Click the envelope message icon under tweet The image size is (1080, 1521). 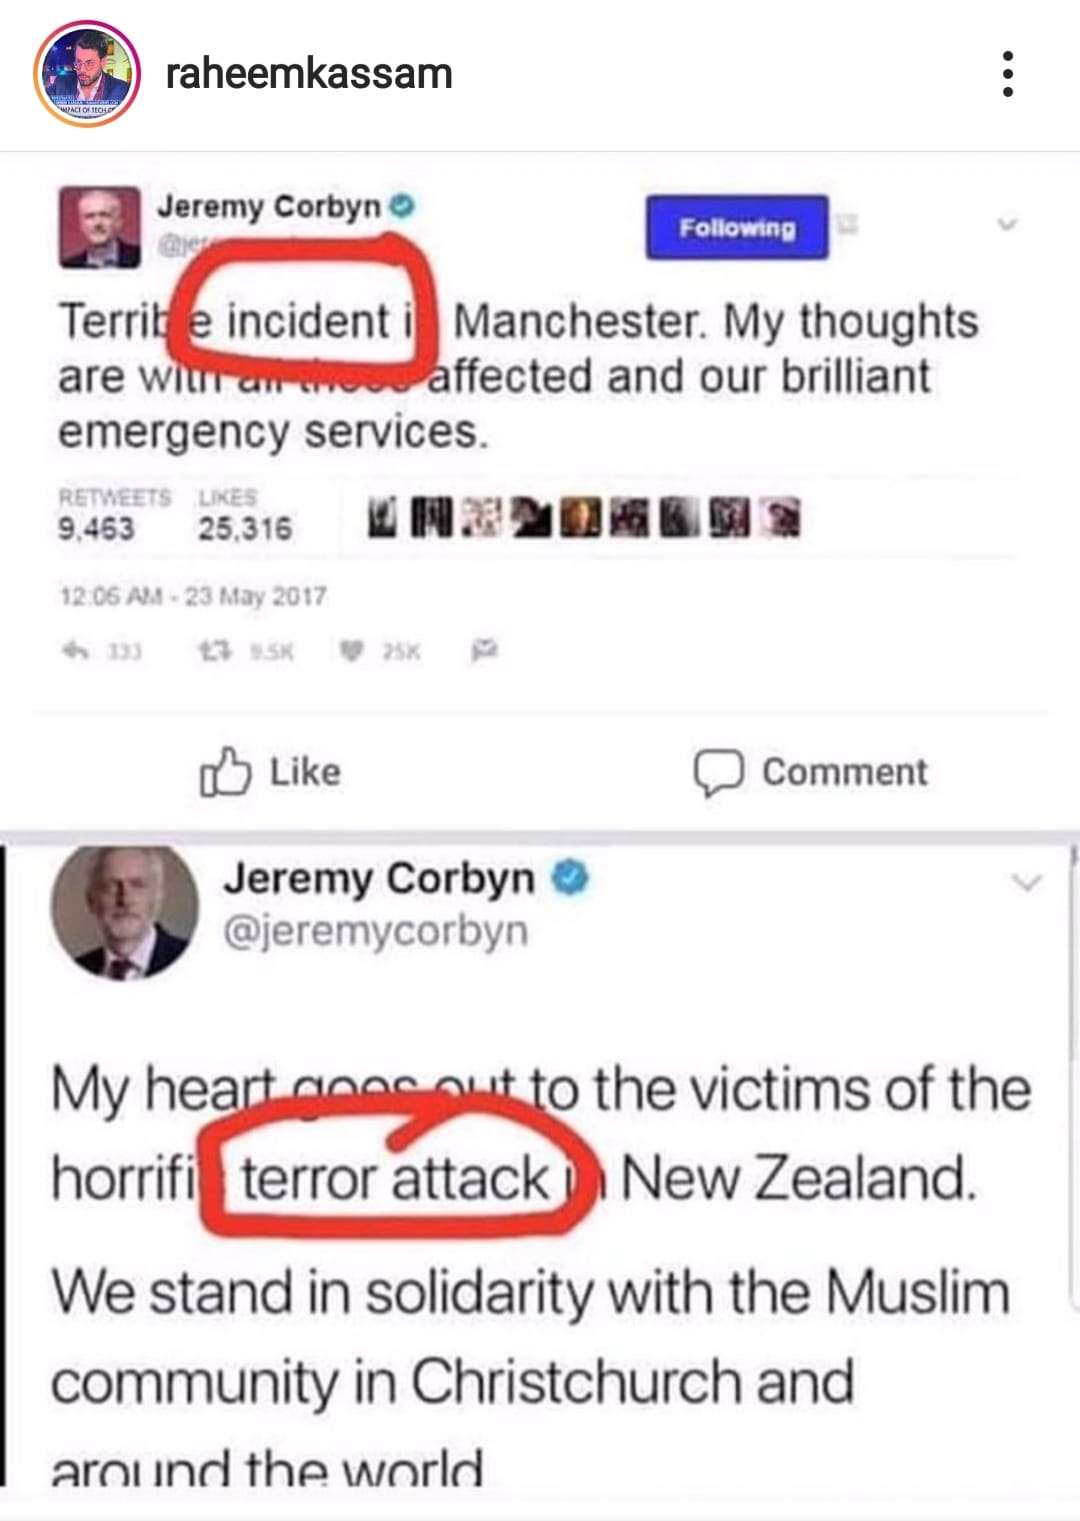tap(484, 652)
